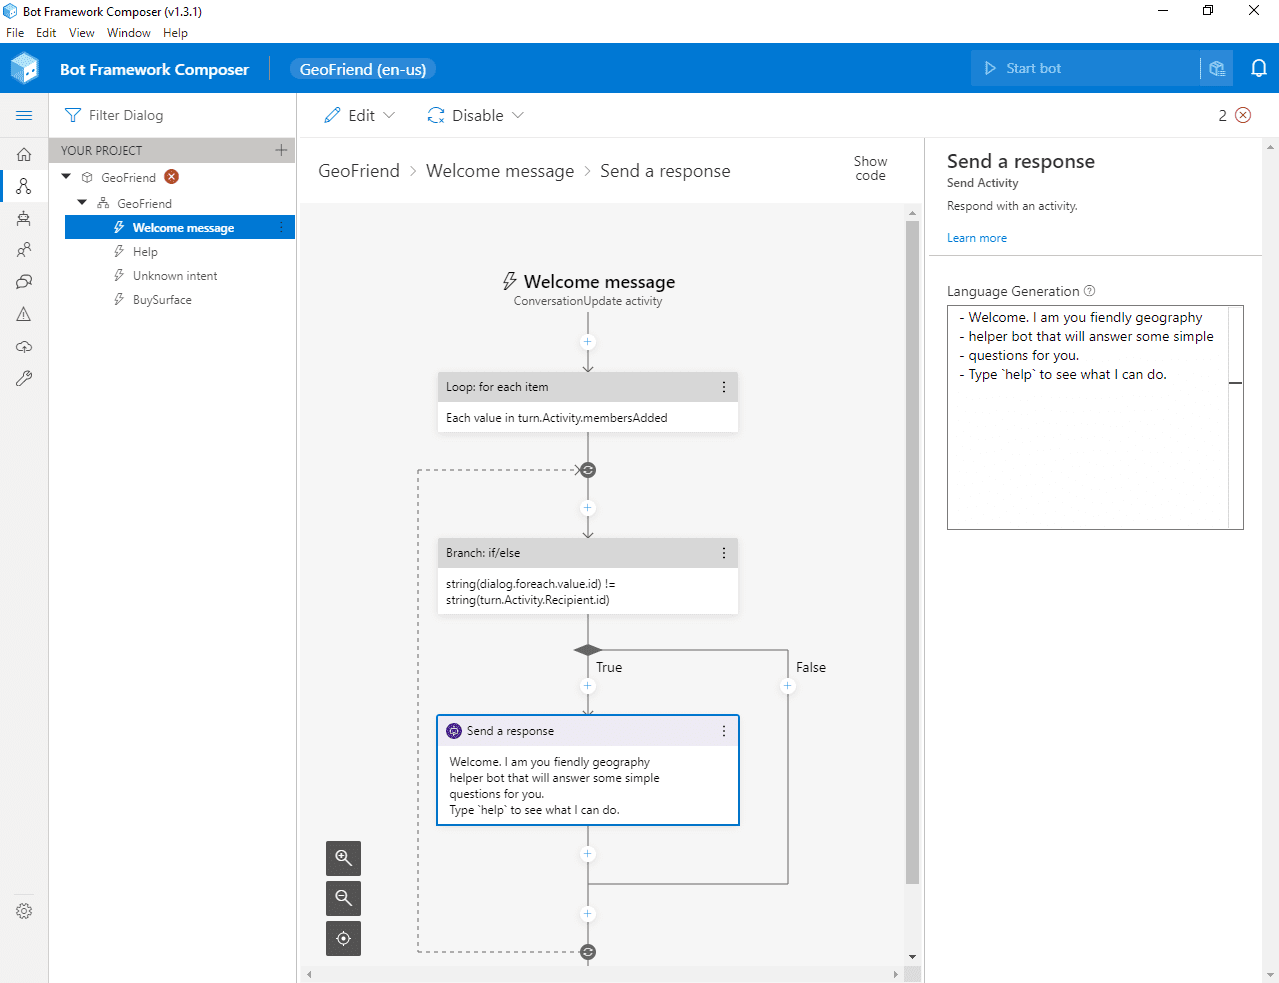Open the View menu
The height and width of the screenshot is (983, 1279).
click(x=81, y=33)
